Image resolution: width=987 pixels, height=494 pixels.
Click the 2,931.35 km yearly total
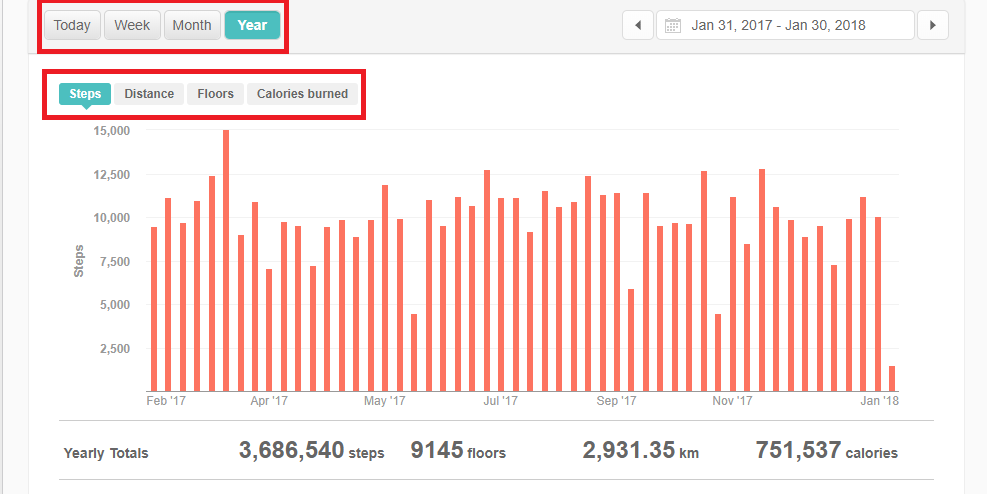click(640, 451)
